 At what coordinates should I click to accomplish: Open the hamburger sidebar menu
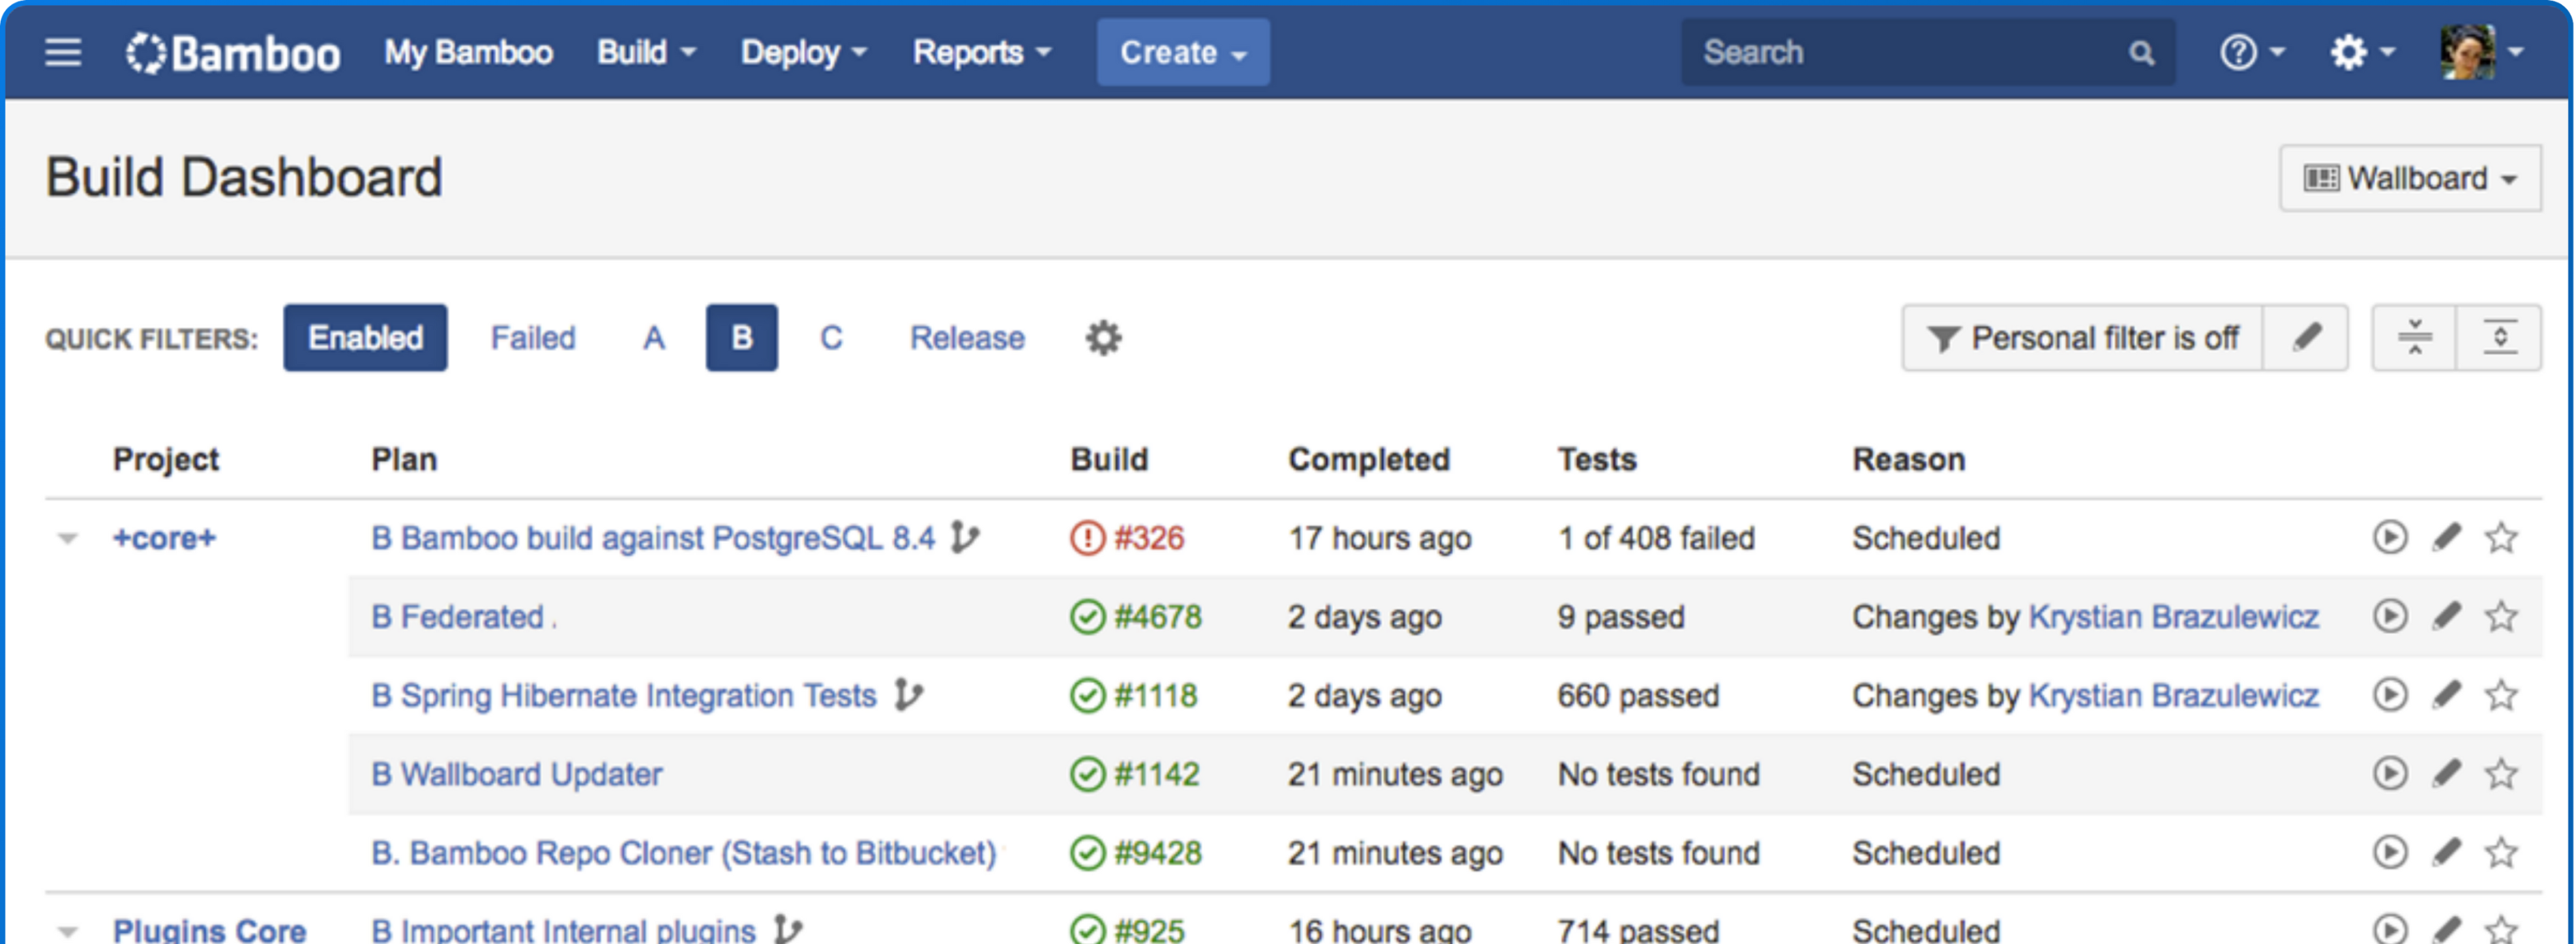pyautogui.click(x=63, y=52)
